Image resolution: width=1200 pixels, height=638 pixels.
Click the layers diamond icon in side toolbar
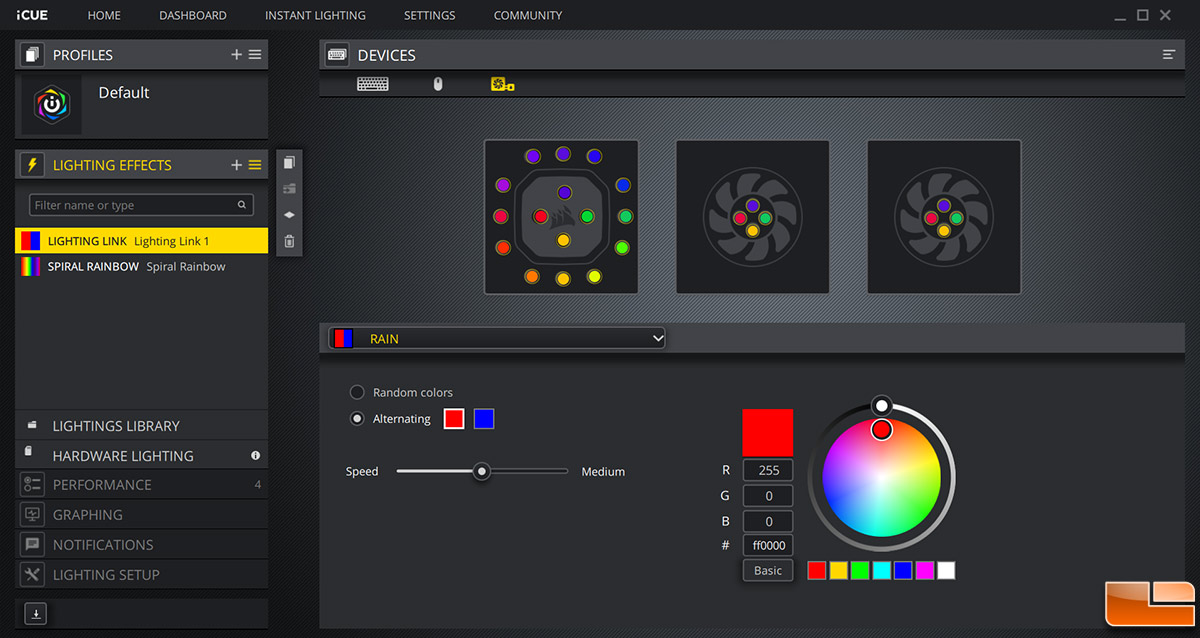coord(289,214)
